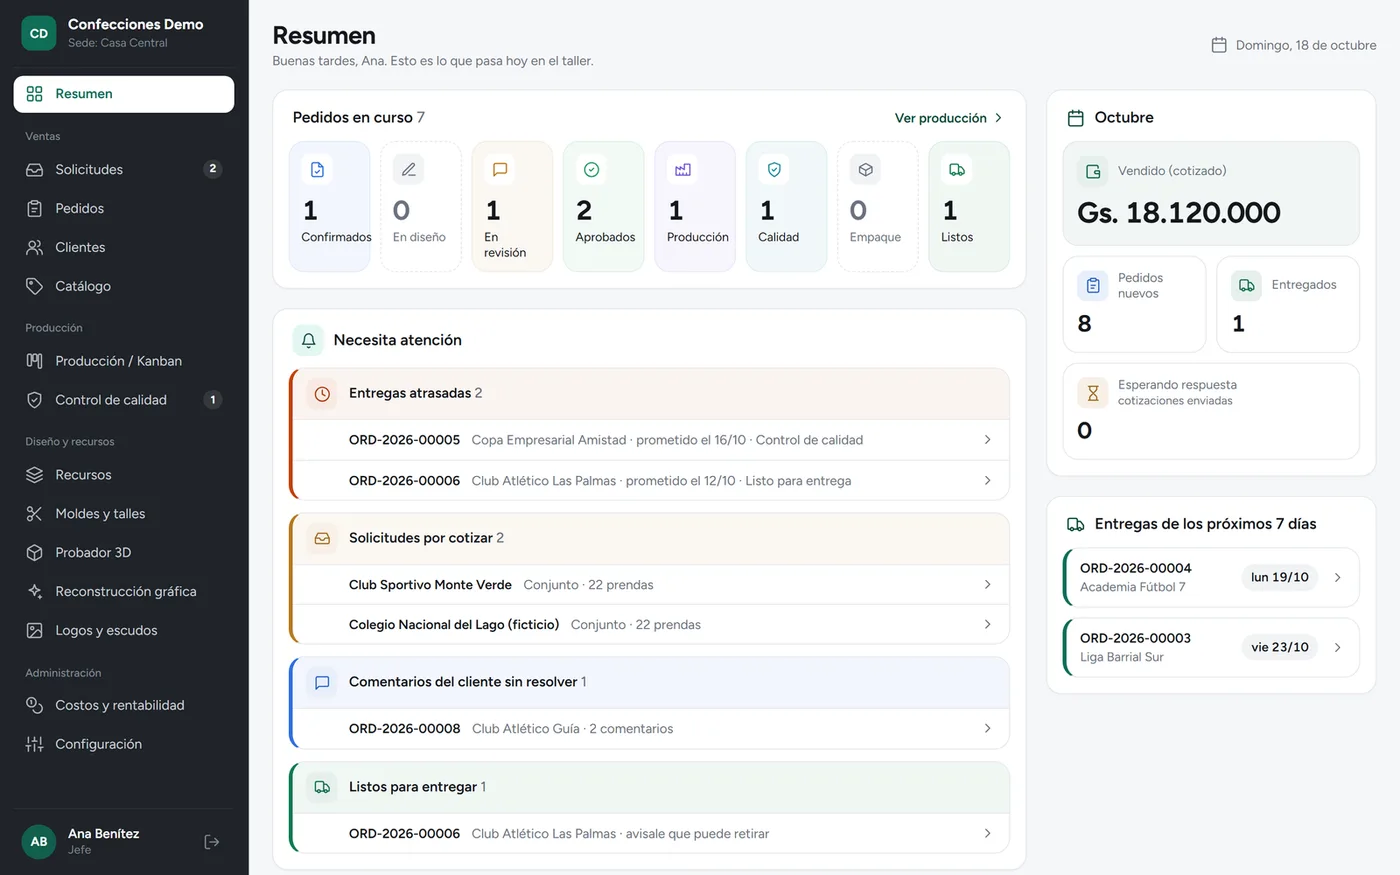
Task: Click the CD logo of Confecciones Demo
Action: 39,33
